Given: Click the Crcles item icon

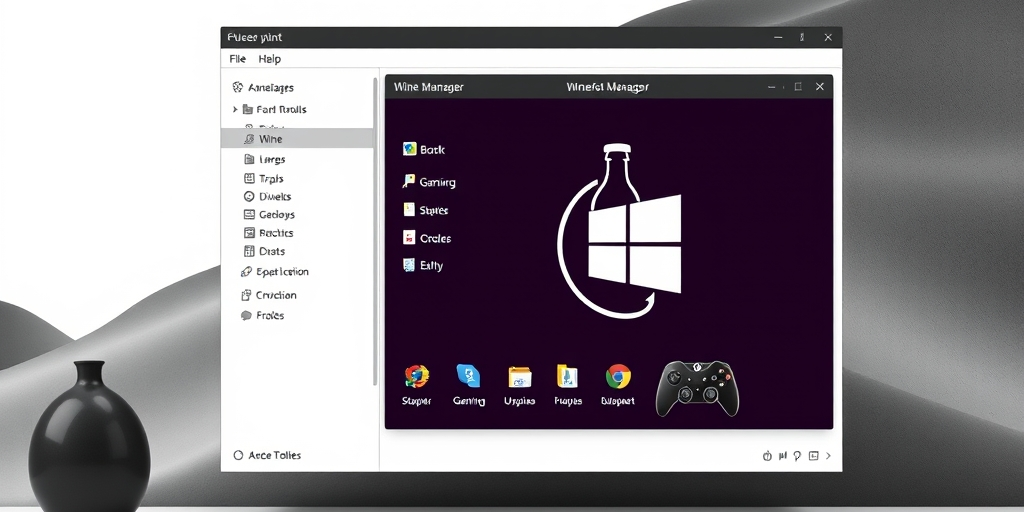Looking at the screenshot, I should [x=409, y=238].
